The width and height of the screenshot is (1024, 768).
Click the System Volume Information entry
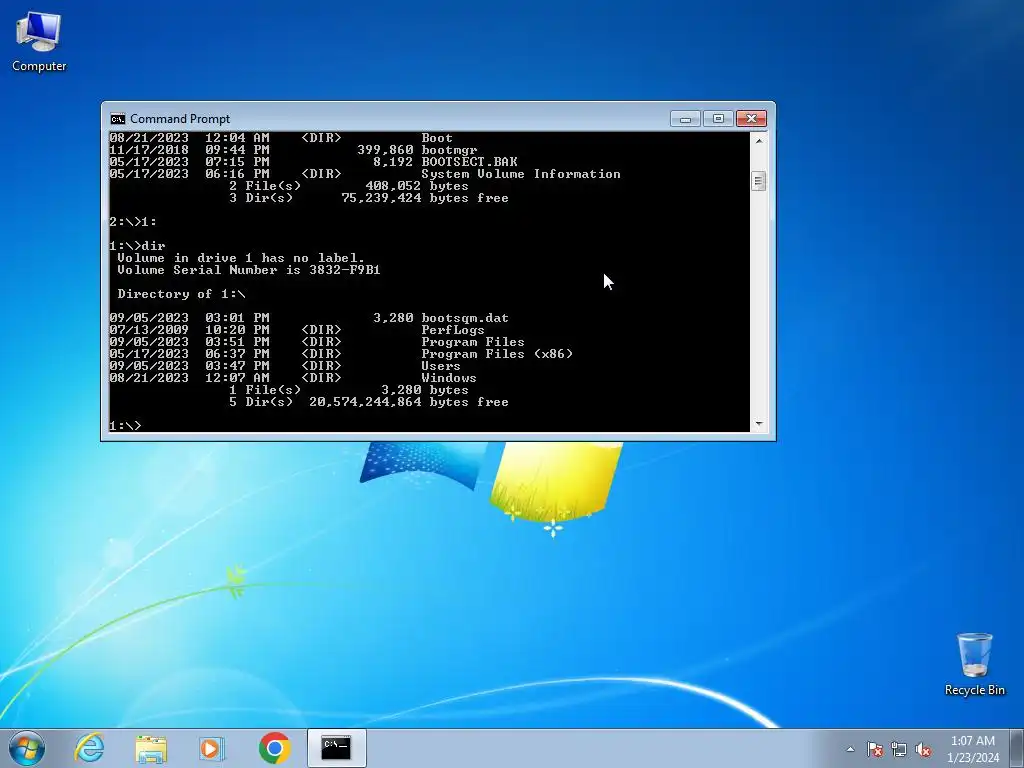click(520, 174)
